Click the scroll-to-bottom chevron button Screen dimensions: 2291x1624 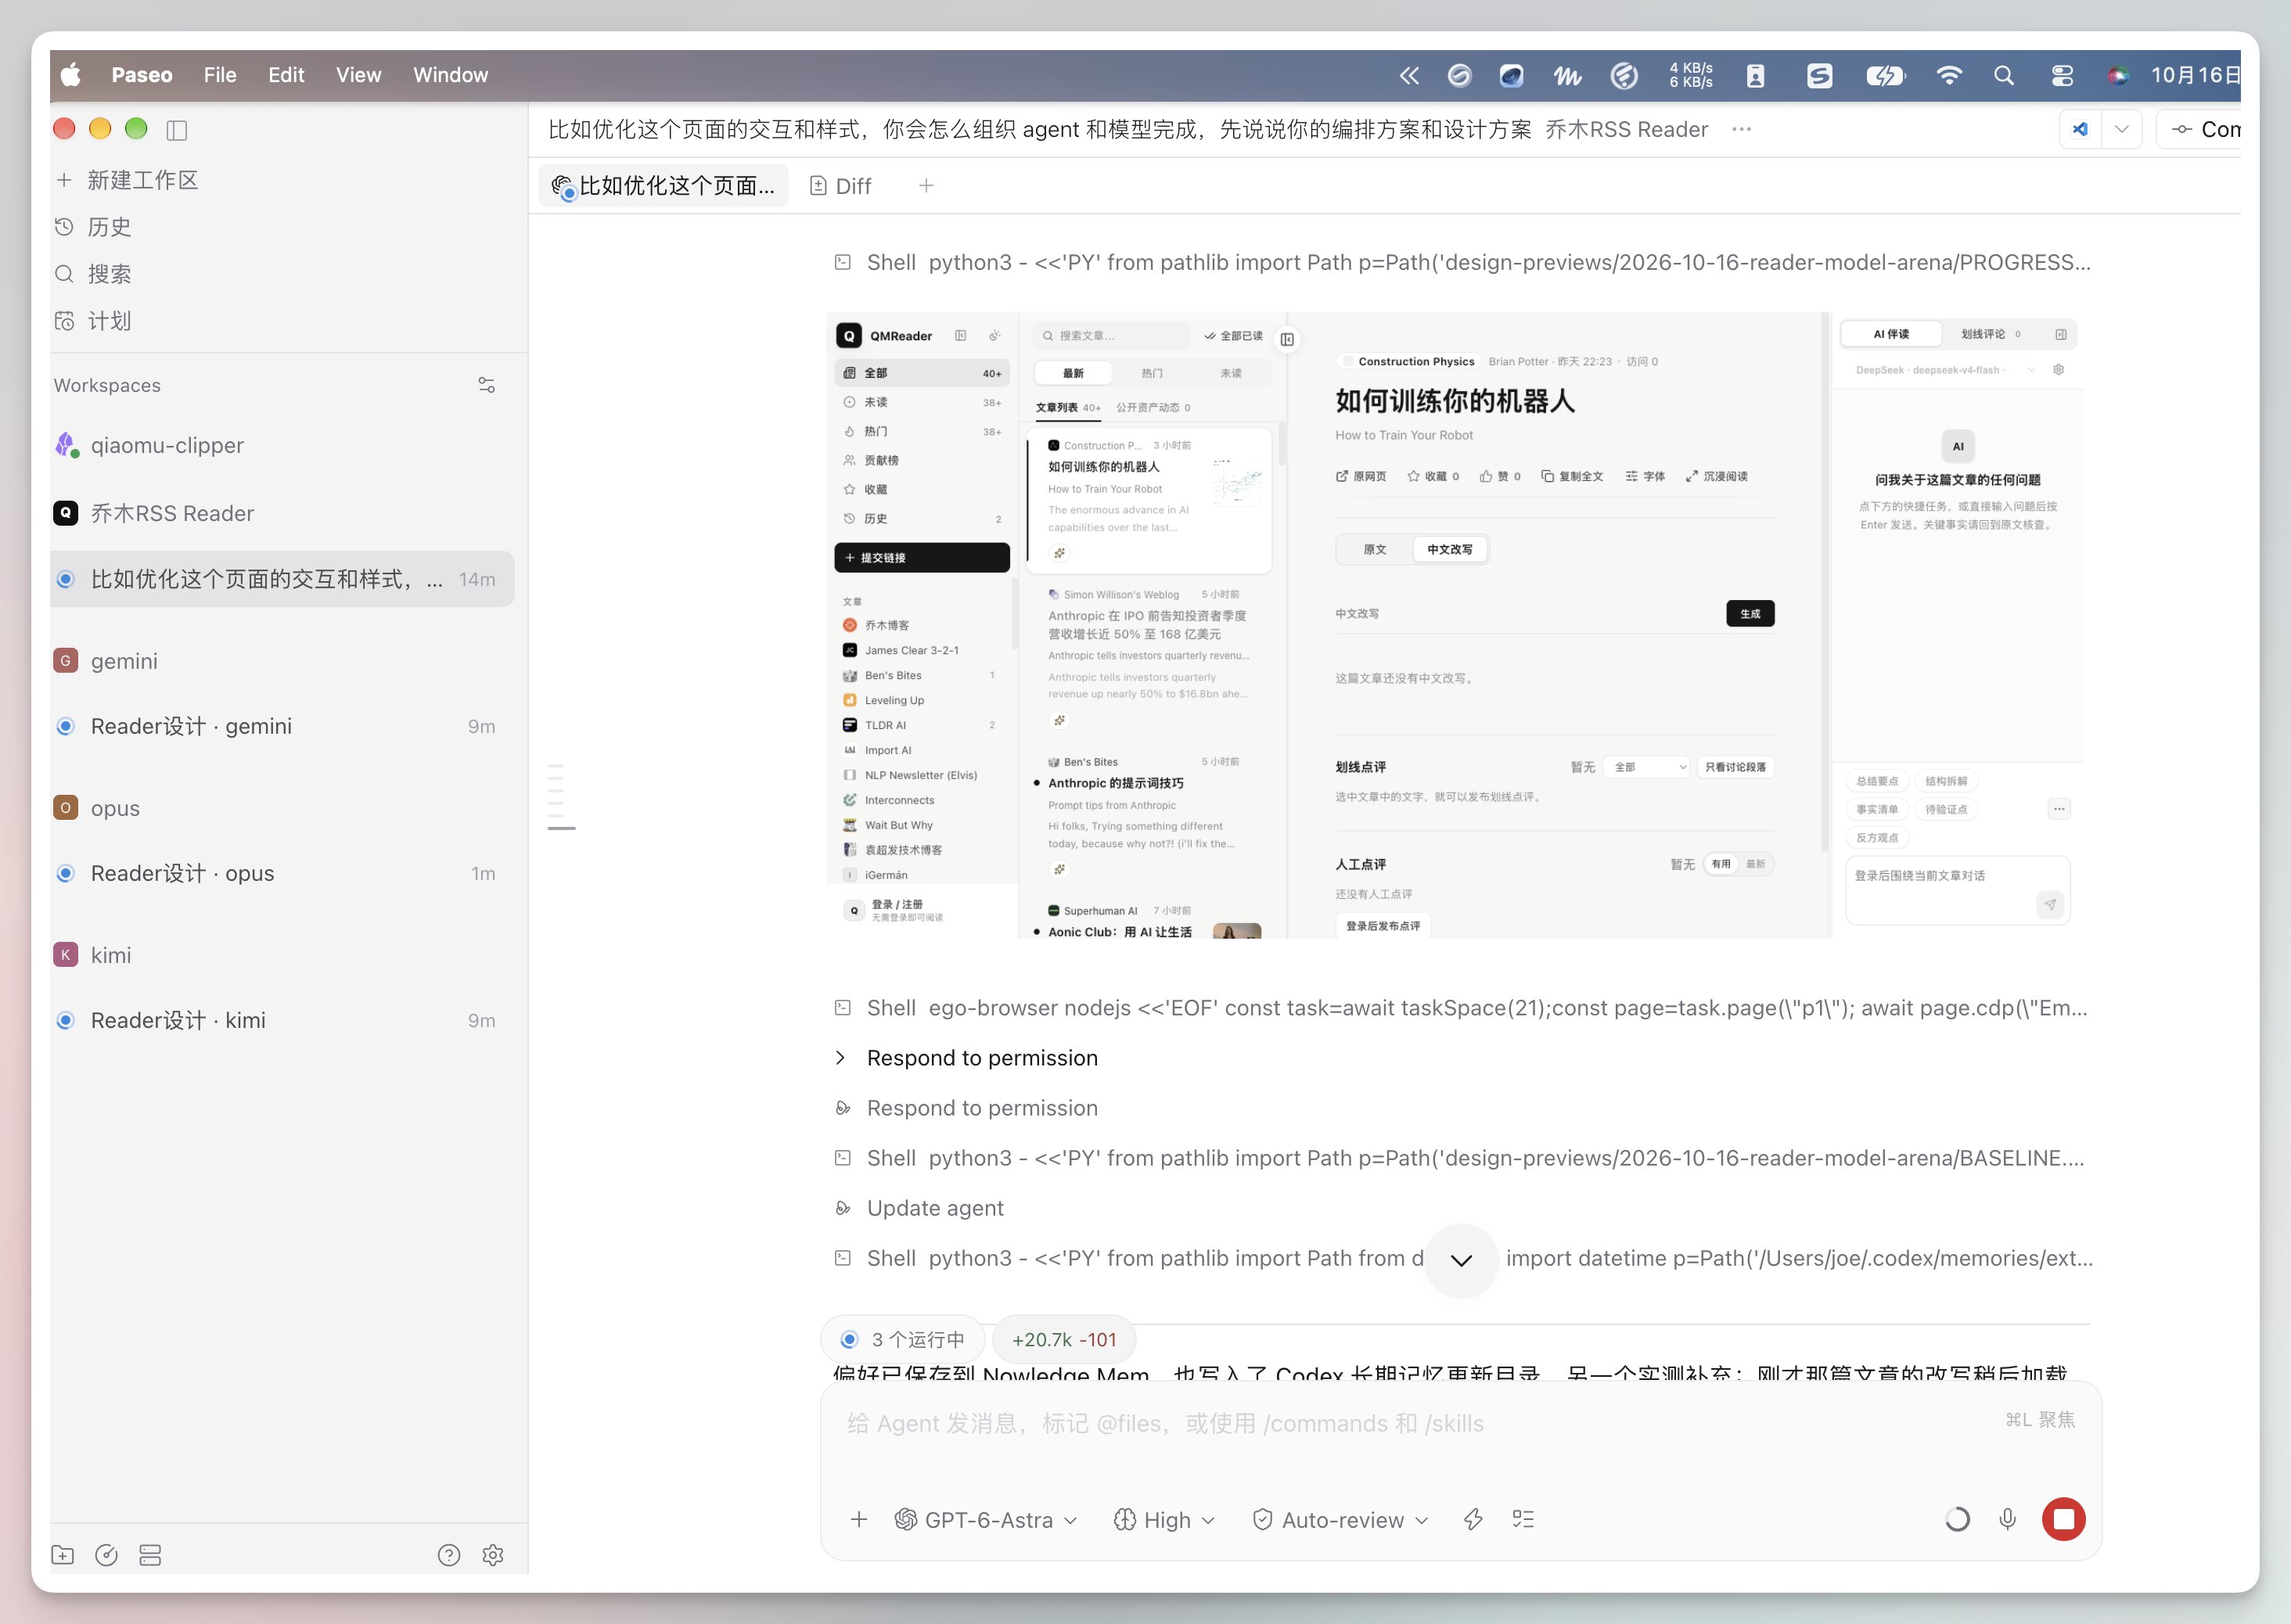1461,1260
